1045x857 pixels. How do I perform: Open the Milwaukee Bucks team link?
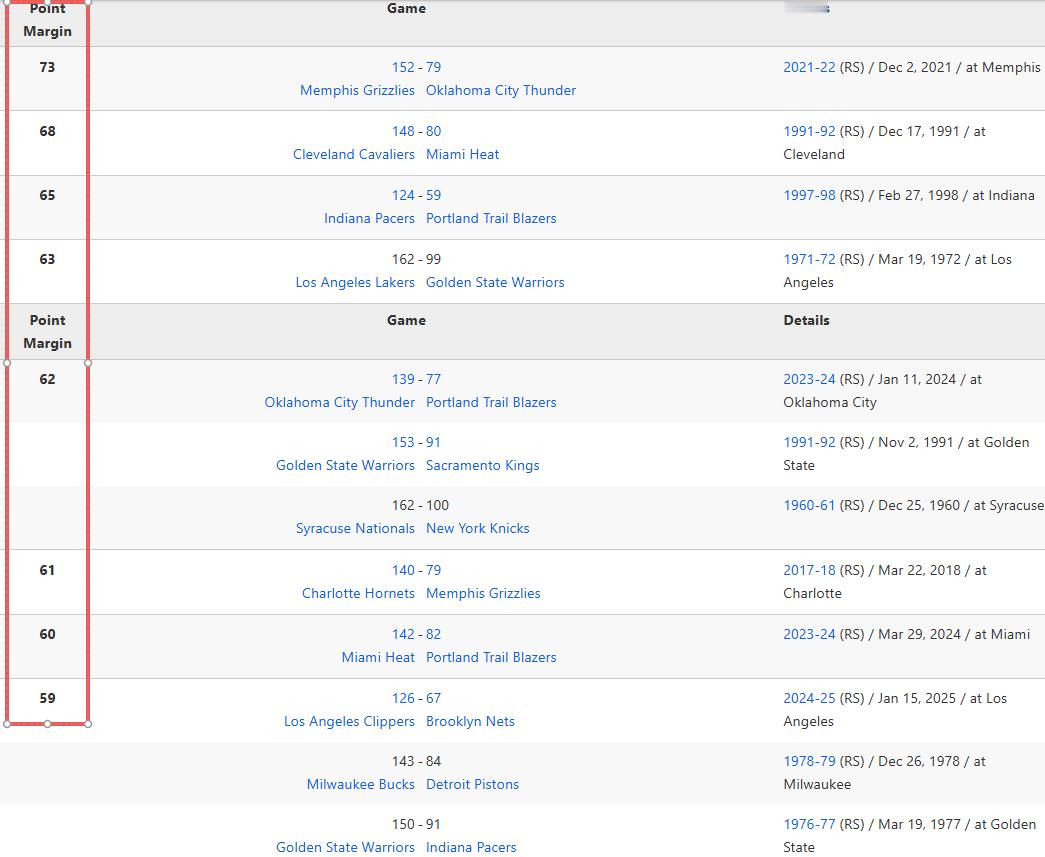click(x=360, y=784)
